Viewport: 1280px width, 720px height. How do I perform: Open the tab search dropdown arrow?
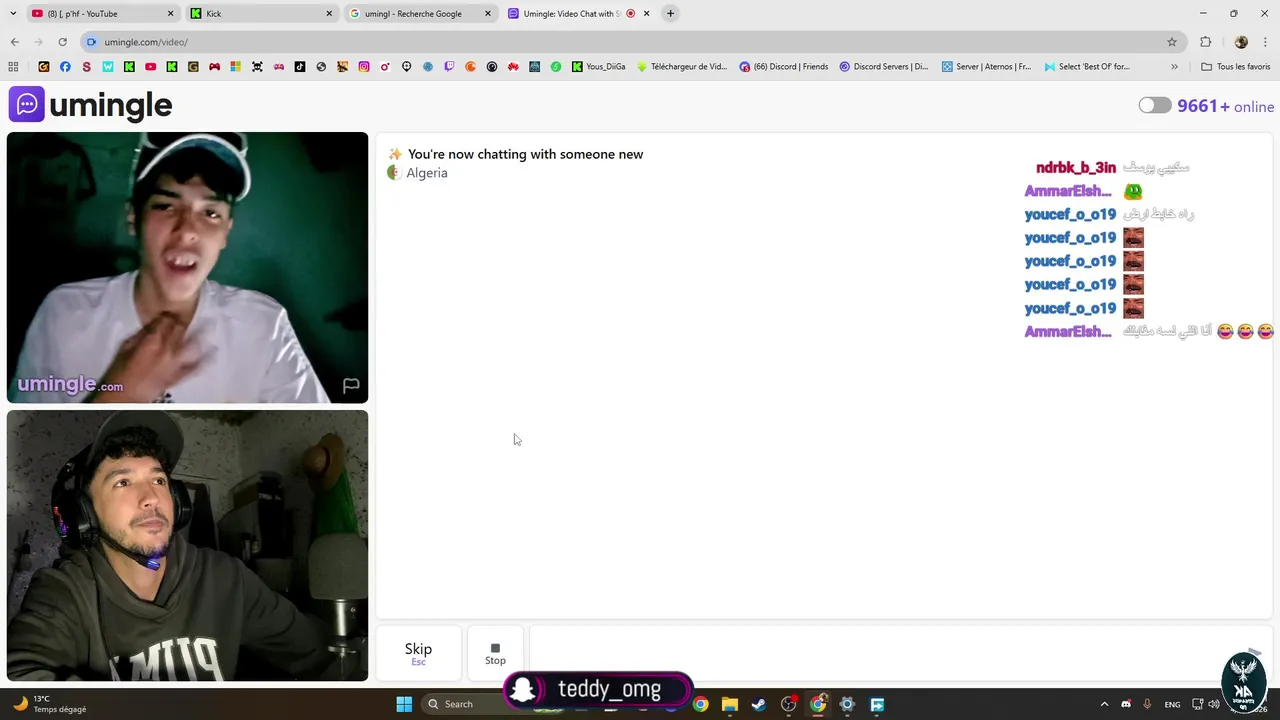(13, 14)
